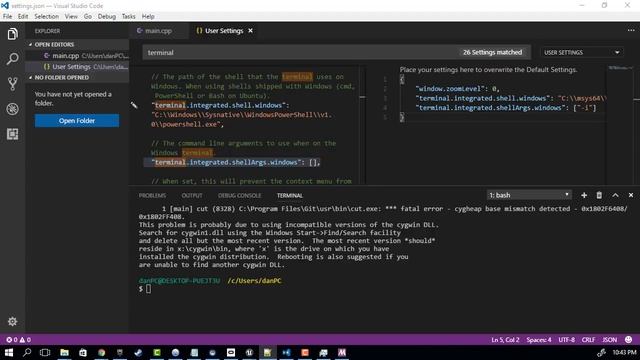Open the USER SETTINGS scope dropdown
640x360 pixels.
point(581,53)
